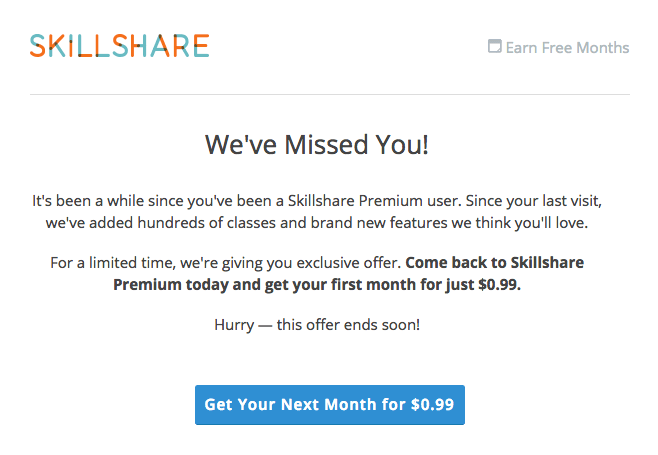Click the For a limited time sentence
Screen dimensions: 658x455
(225, 263)
